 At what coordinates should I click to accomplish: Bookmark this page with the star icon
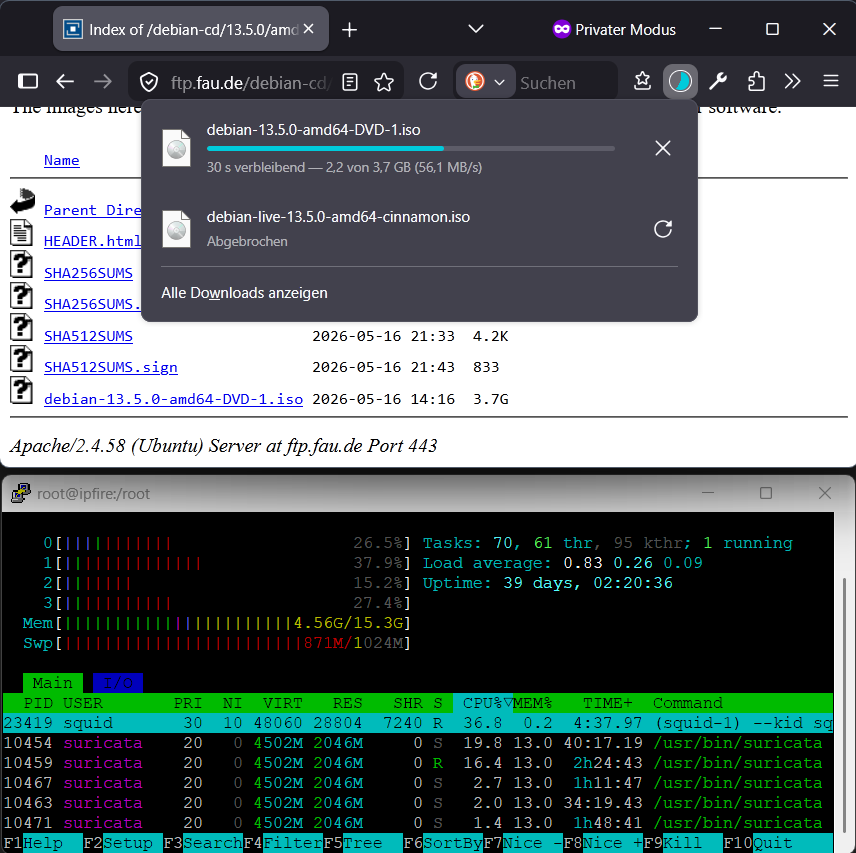(x=384, y=82)
